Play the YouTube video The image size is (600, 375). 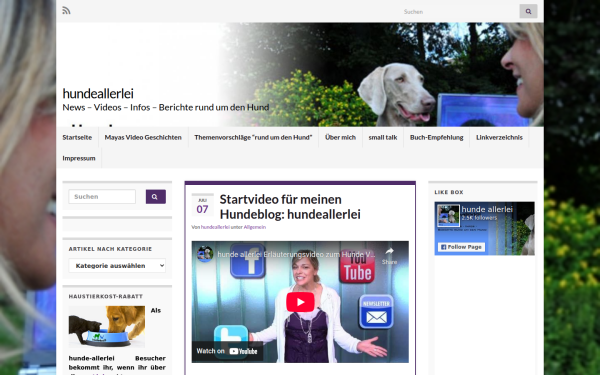[300, 302]
